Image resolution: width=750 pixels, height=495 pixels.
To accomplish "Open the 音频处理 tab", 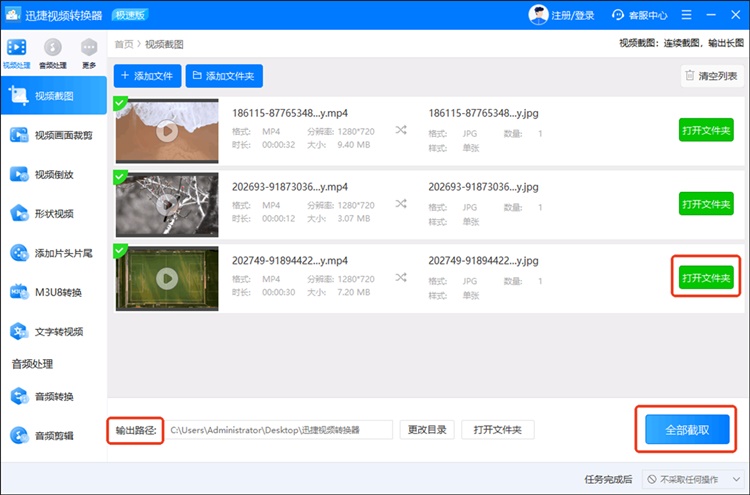I will click(53, 54).
